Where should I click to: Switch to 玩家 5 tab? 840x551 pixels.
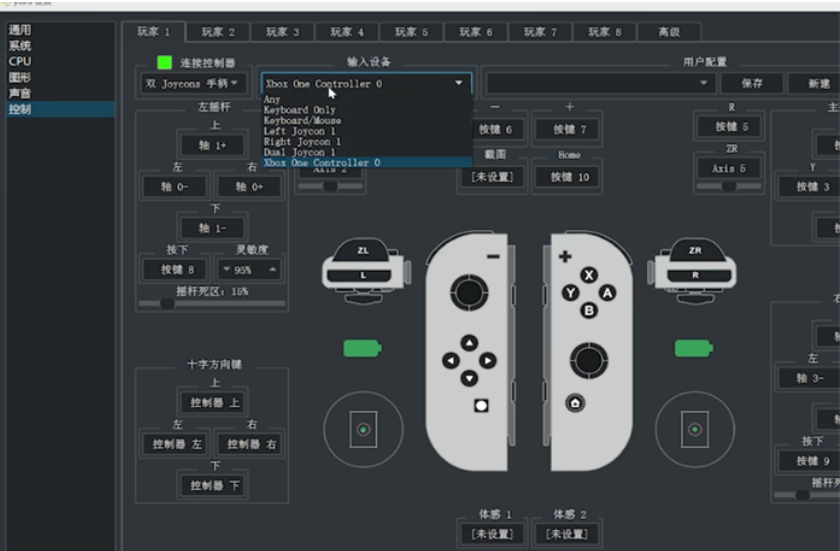411,32
